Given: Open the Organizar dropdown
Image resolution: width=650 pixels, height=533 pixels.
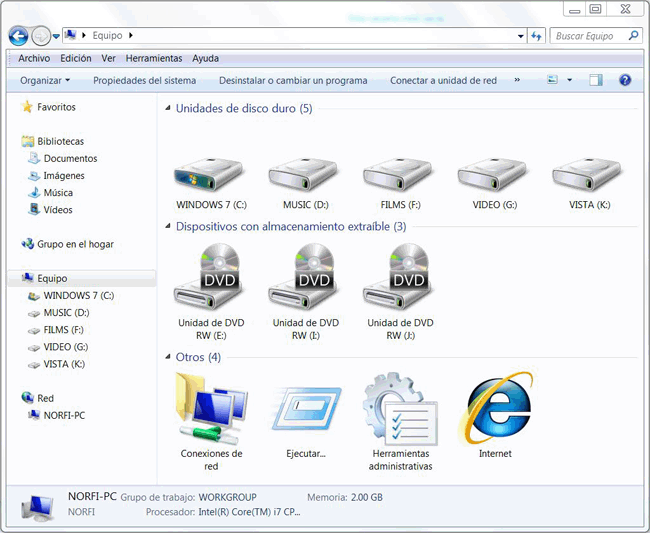Looking at the screenshot, I should click(45, 80).
